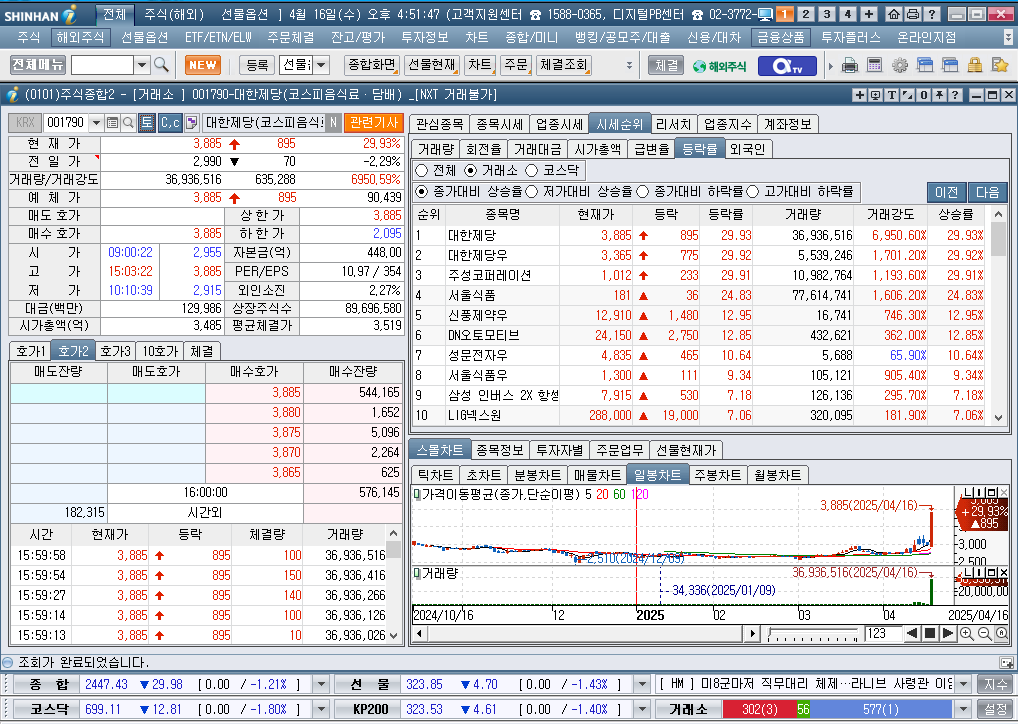Expand the toolbar overflow chevron after 체결조회

coord(629,65)
